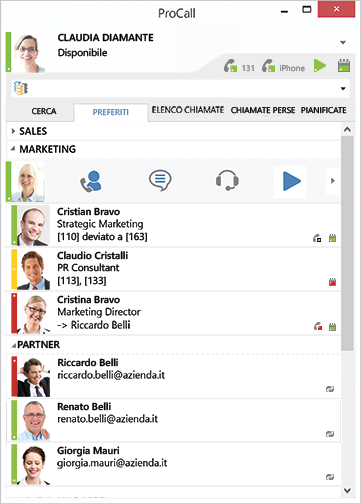Collapse the PARTNER group
The height and width of the screenshot is (504, 361).
tap(14, 345)
